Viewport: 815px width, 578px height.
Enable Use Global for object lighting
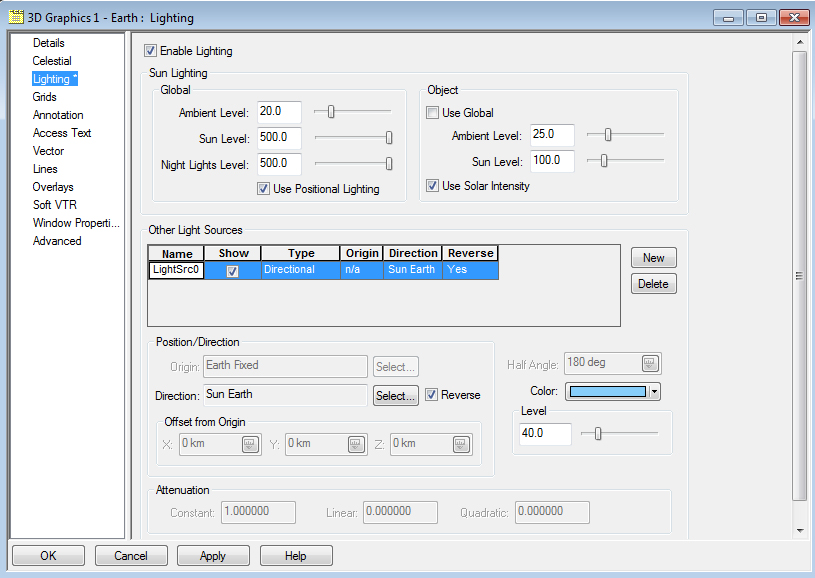point(433,113)
